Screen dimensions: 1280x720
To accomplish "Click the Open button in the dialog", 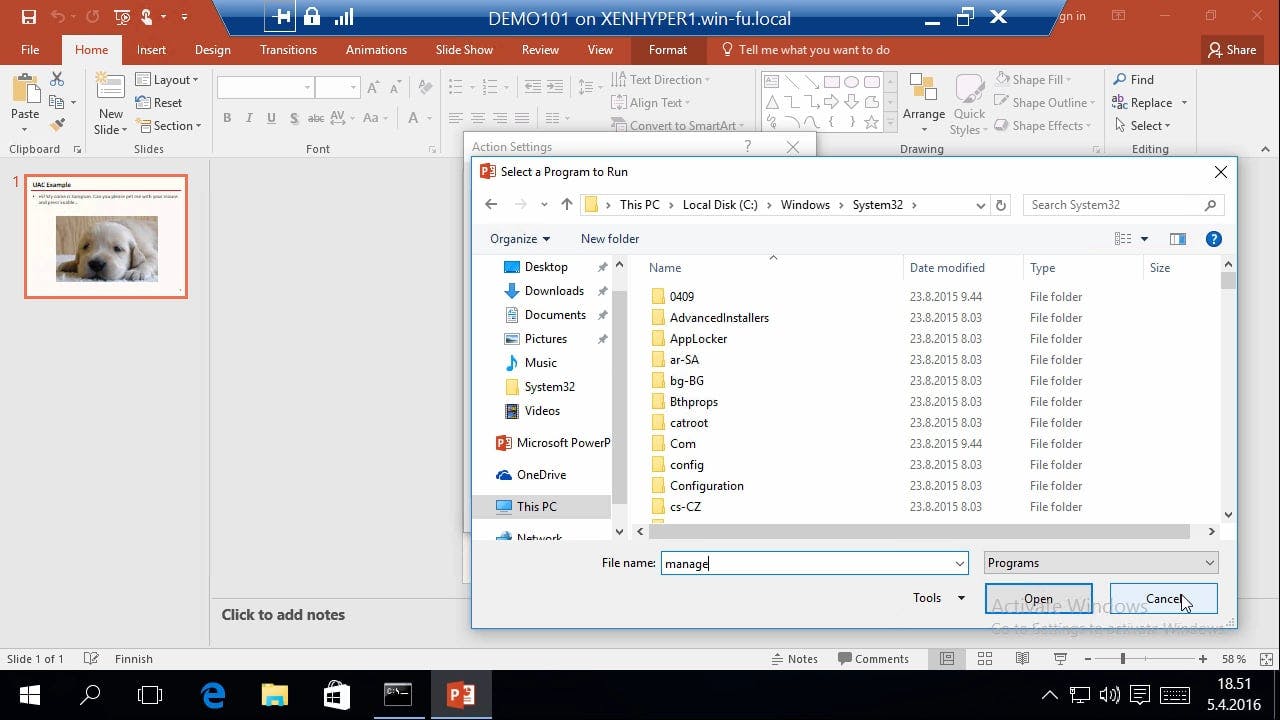I will [1037, 597].
